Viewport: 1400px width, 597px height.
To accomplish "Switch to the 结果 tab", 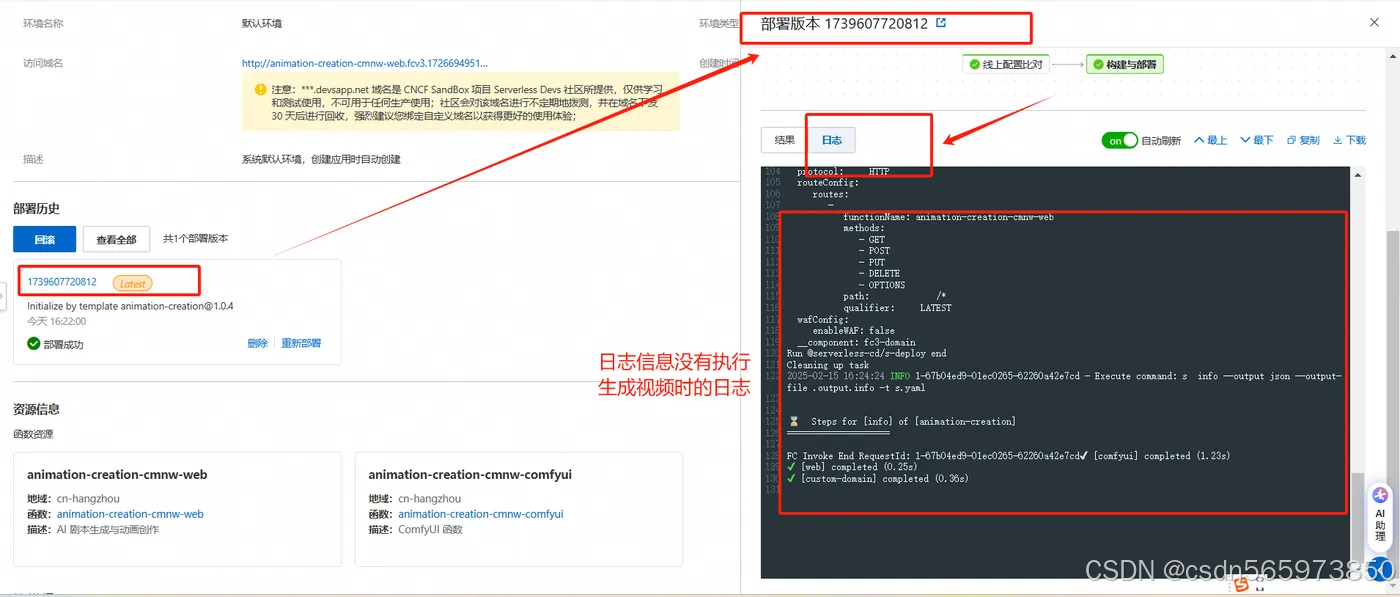I will [x=785, y=141].
